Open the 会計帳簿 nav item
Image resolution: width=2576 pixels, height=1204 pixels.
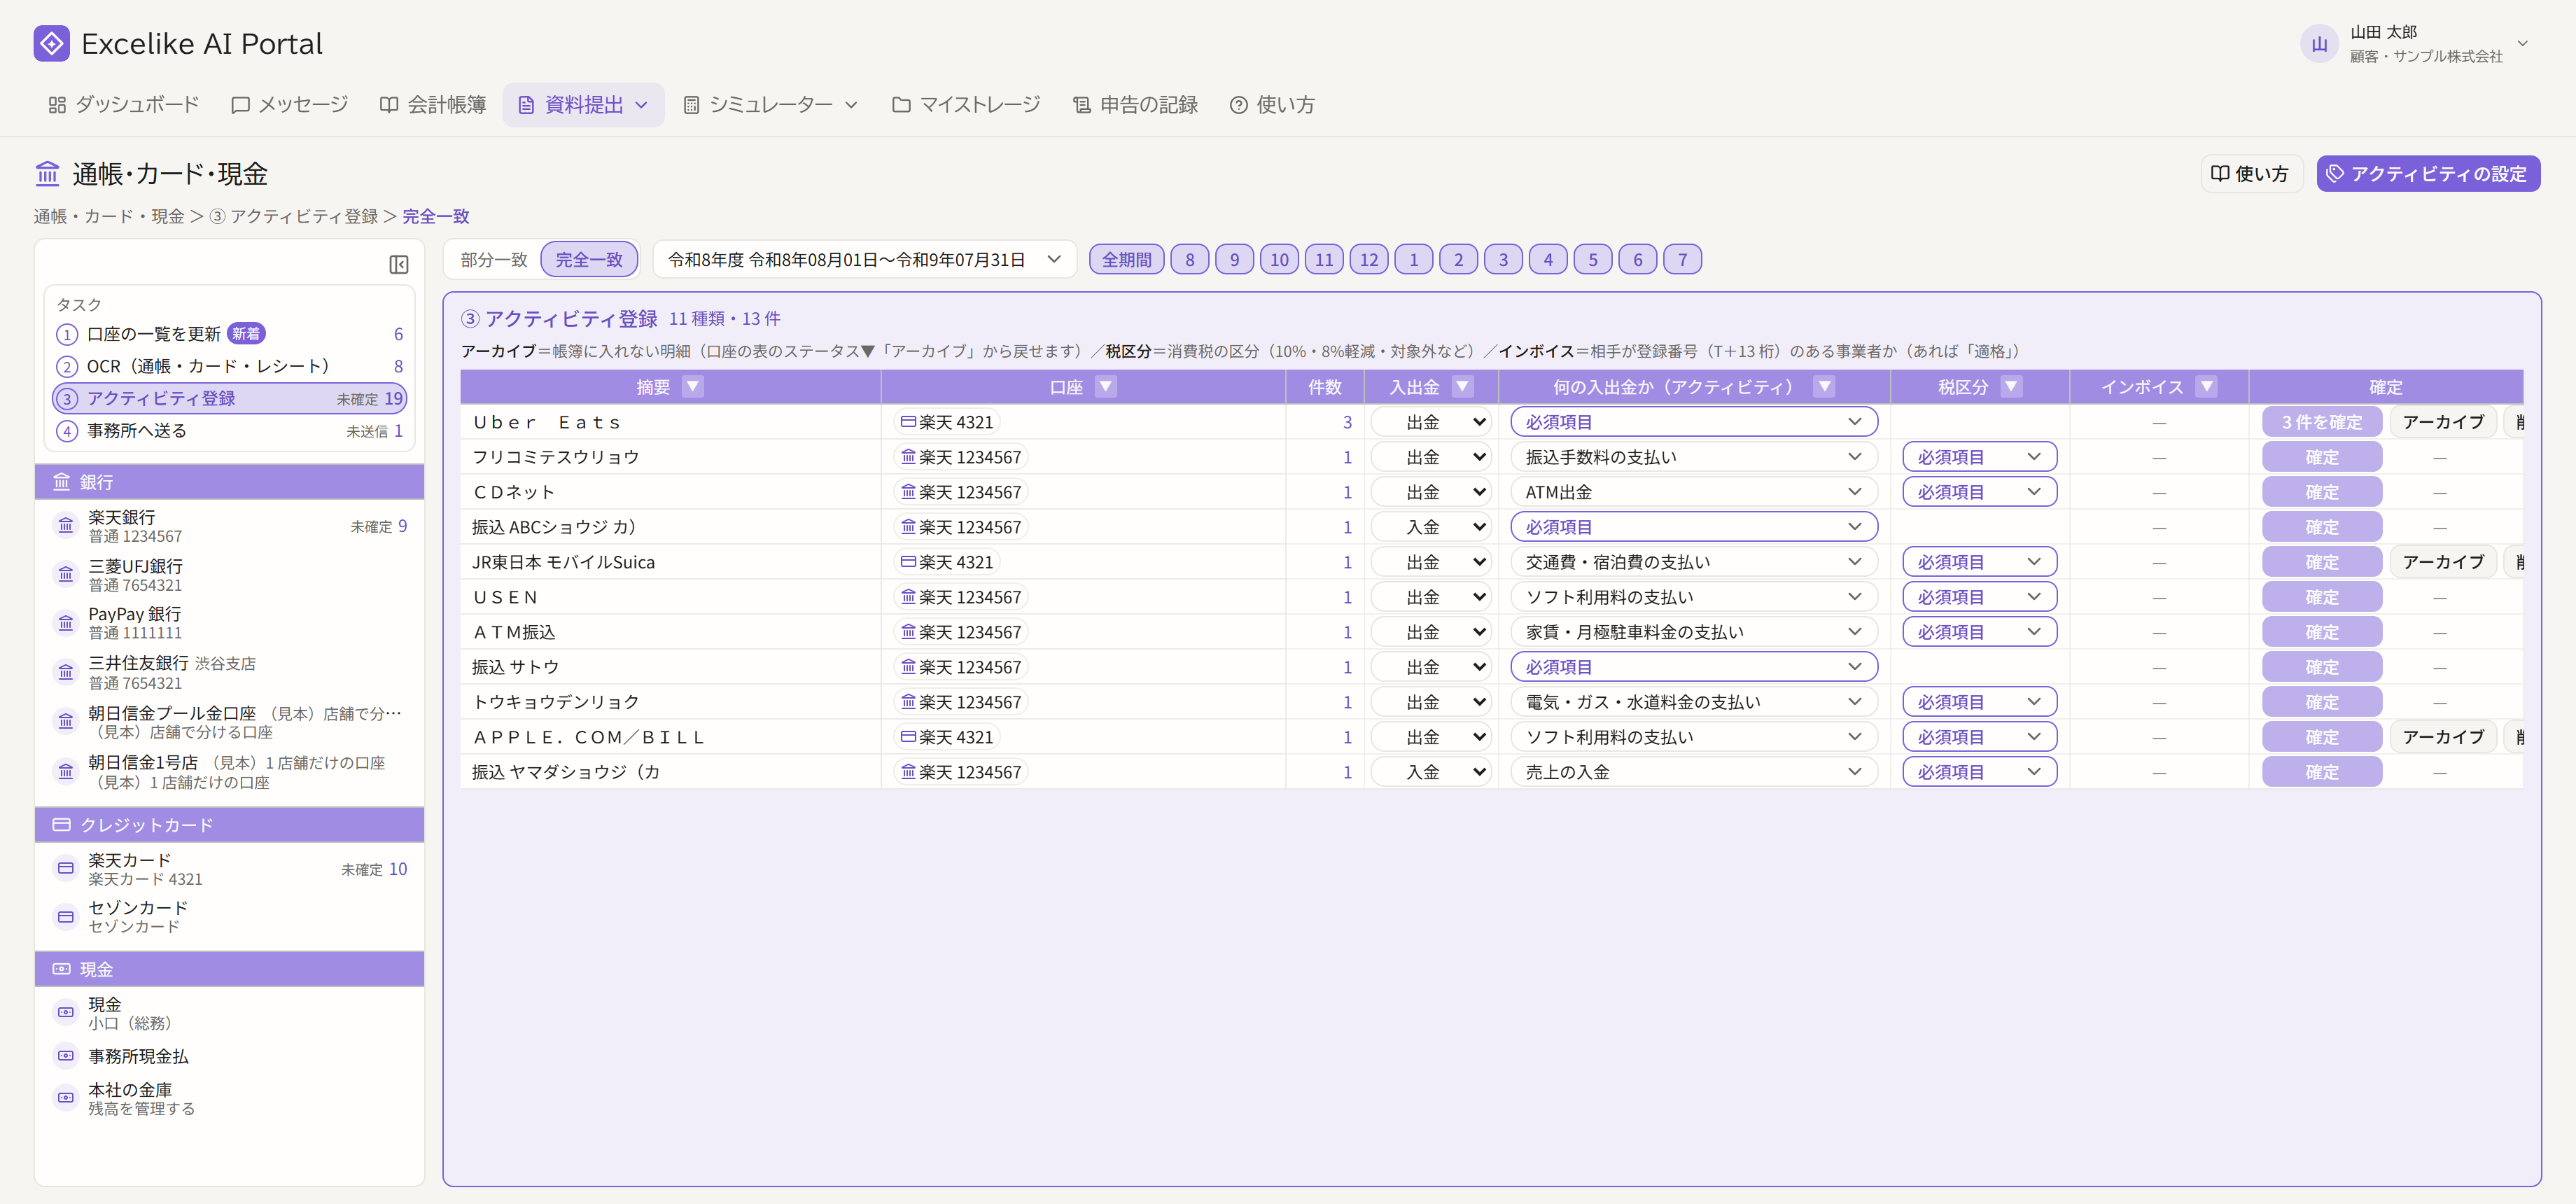point(433,105)
